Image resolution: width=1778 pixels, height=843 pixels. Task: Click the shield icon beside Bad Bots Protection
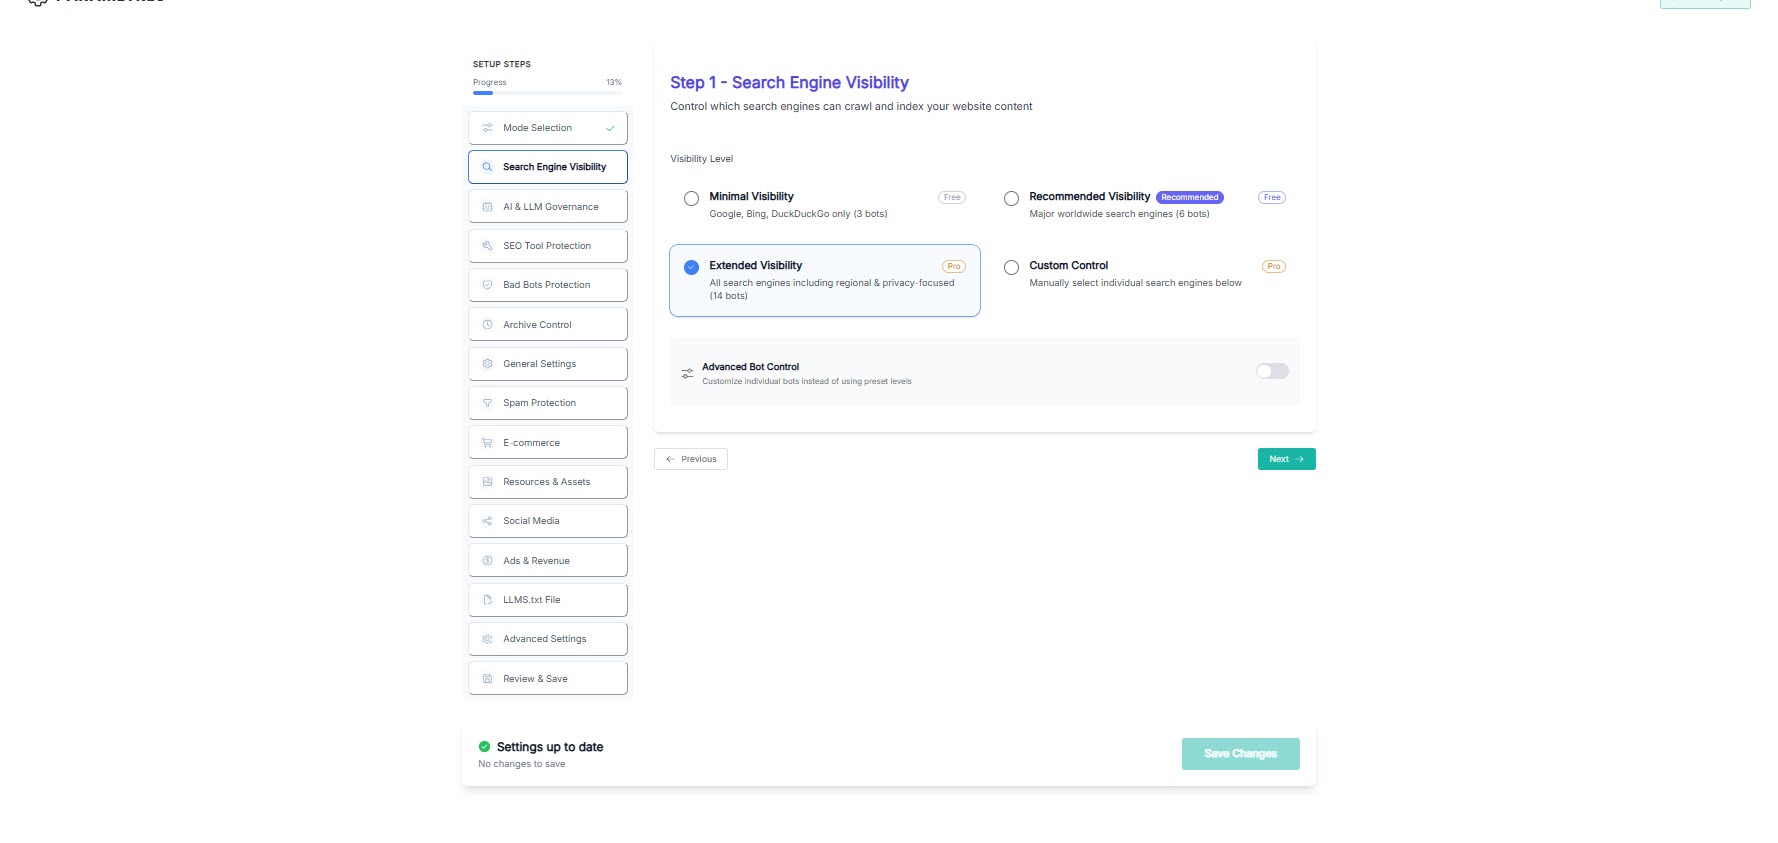point(487,285)
